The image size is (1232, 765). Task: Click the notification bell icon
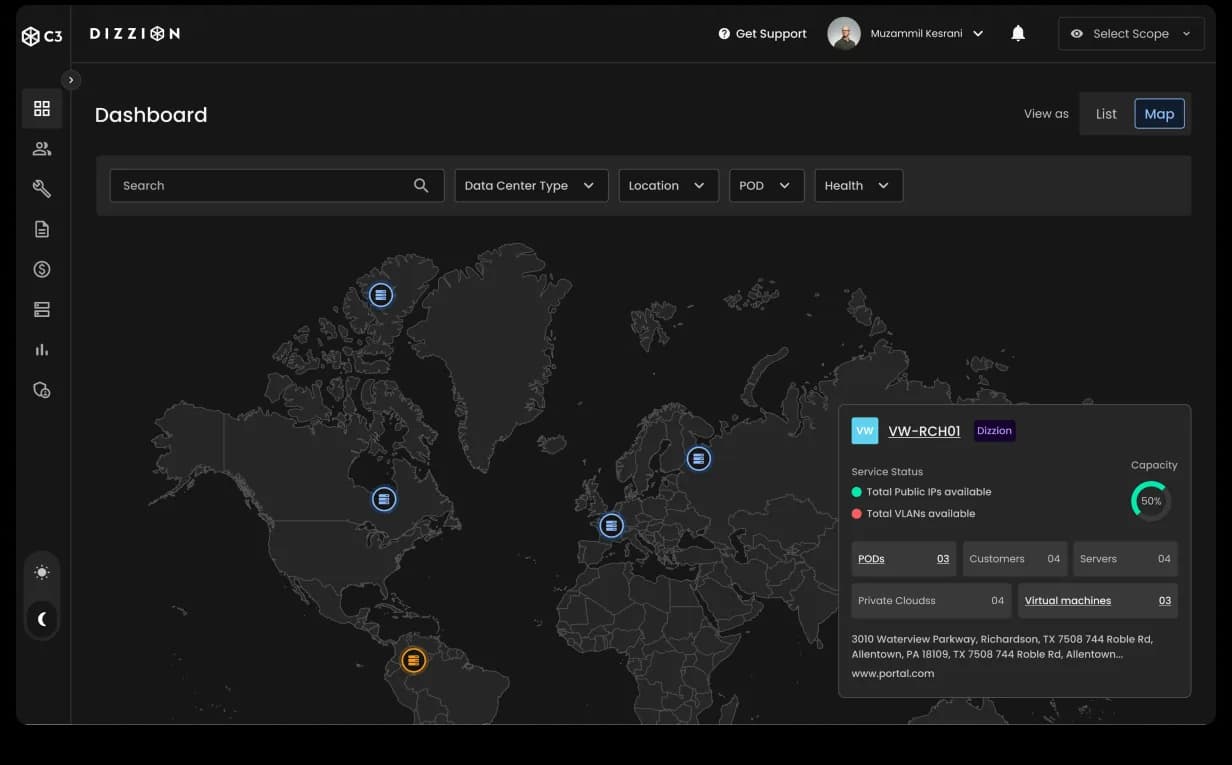click(1018, 34)
